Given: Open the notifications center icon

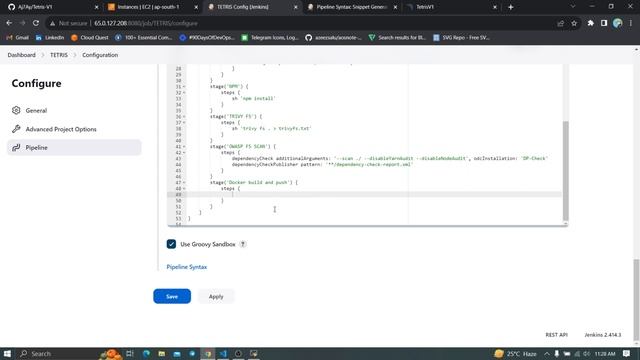Looking at the screenshot, I should click(x=627, y=353).
